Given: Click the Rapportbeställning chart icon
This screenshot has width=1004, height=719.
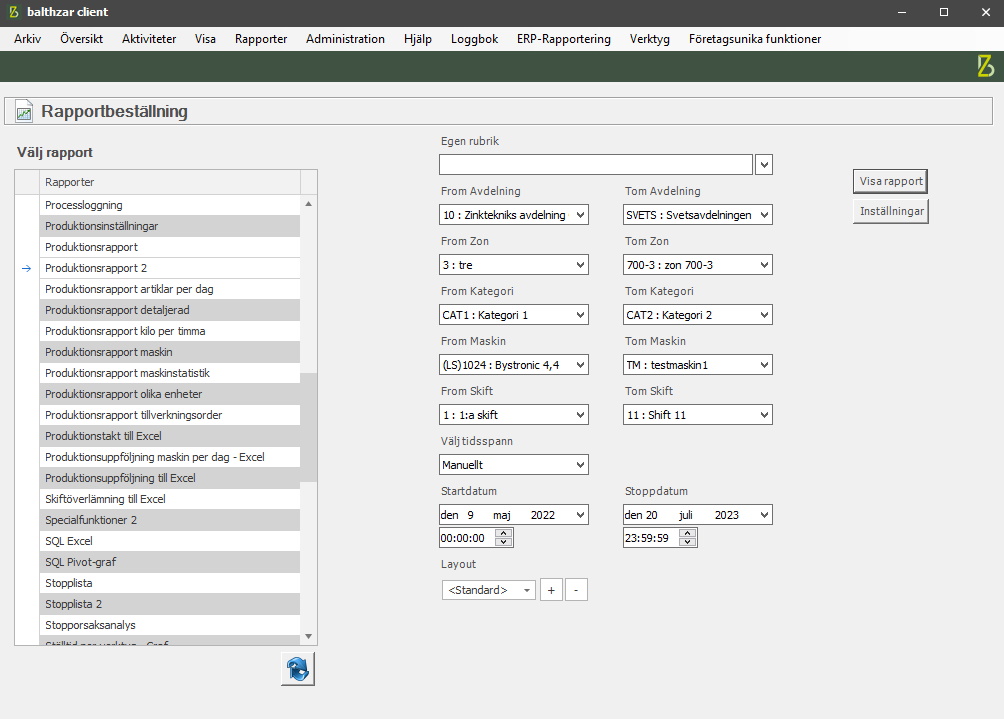Looking at the screenshot, I should click(24, 111).
